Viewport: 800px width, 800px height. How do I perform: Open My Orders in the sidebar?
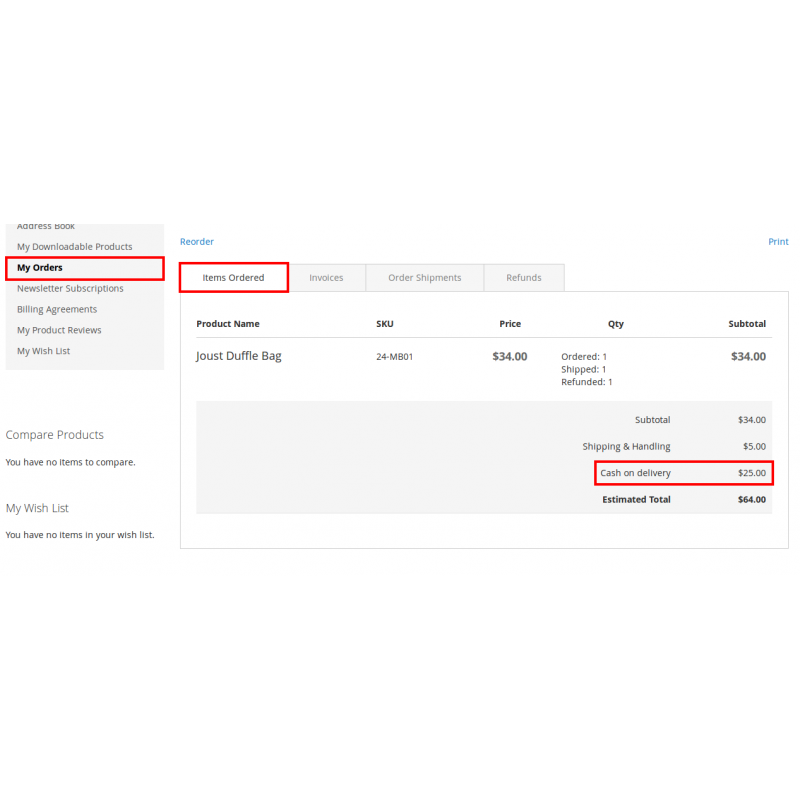click(39, 268)
